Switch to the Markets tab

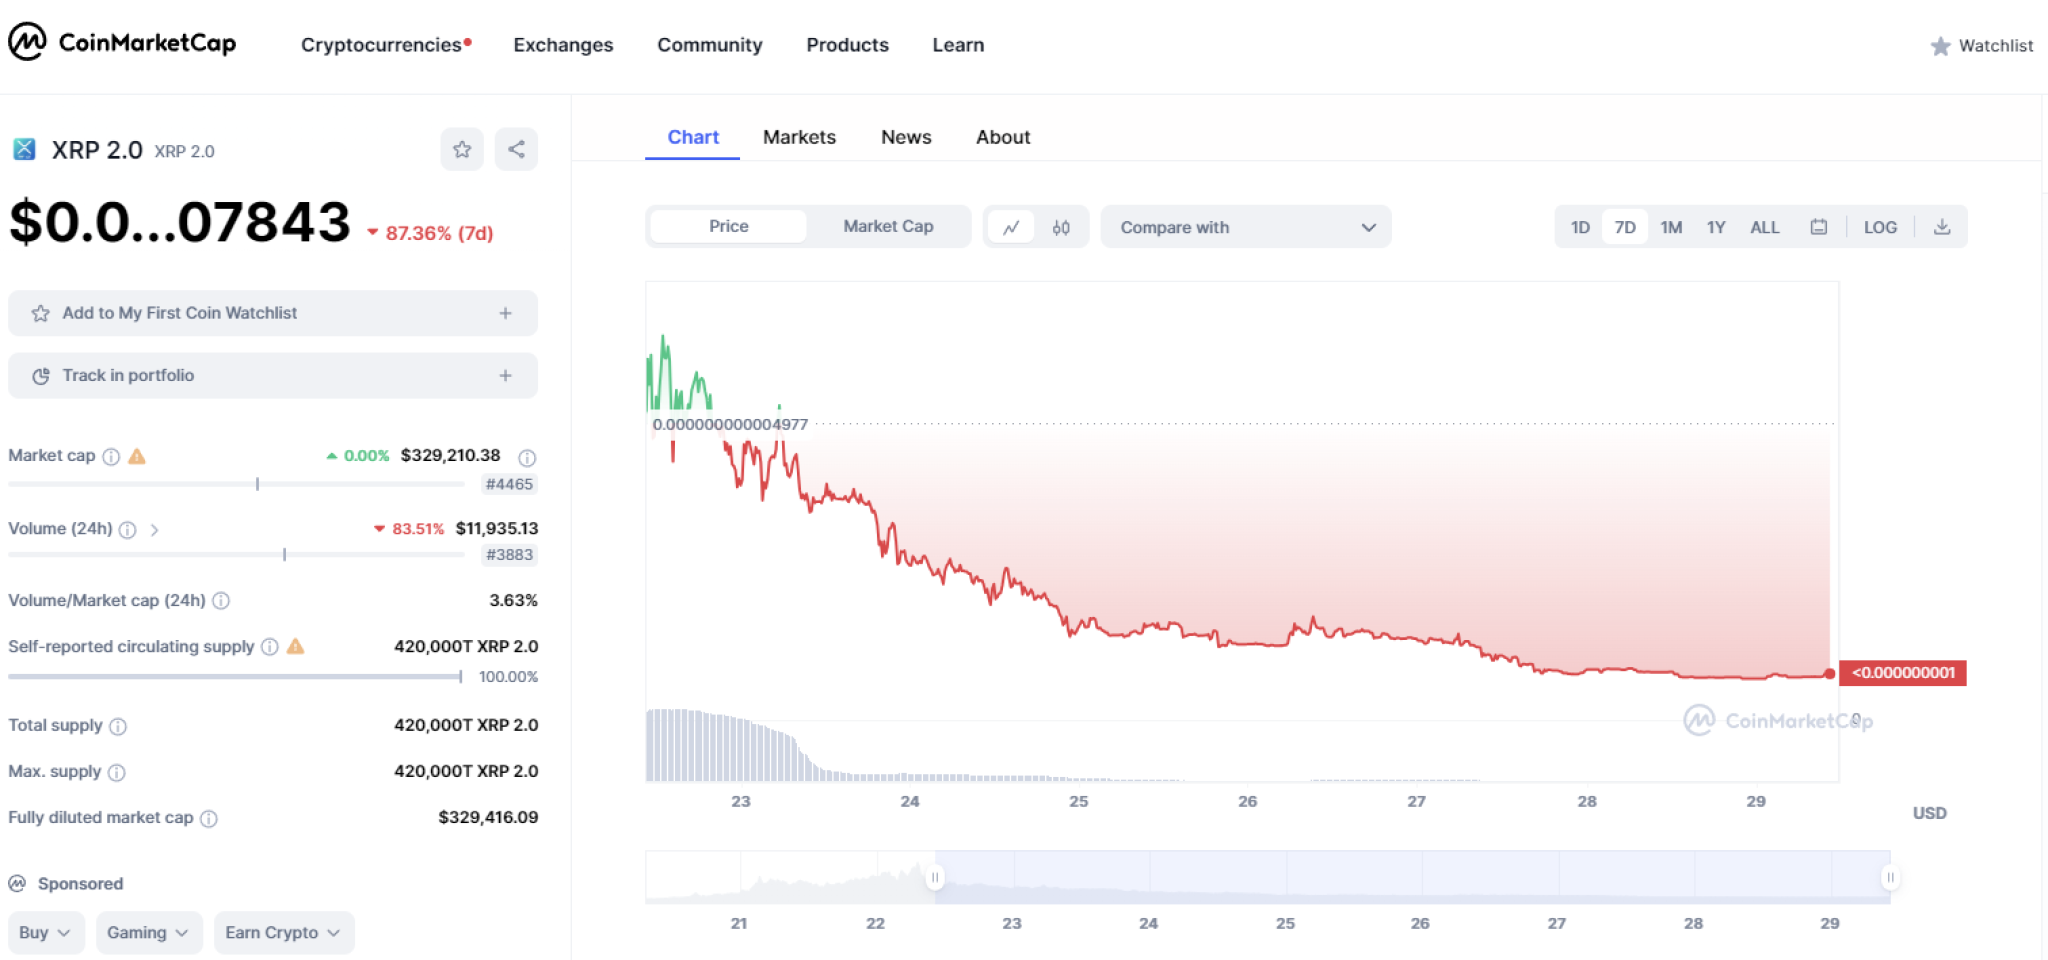(x=799, y=137)
